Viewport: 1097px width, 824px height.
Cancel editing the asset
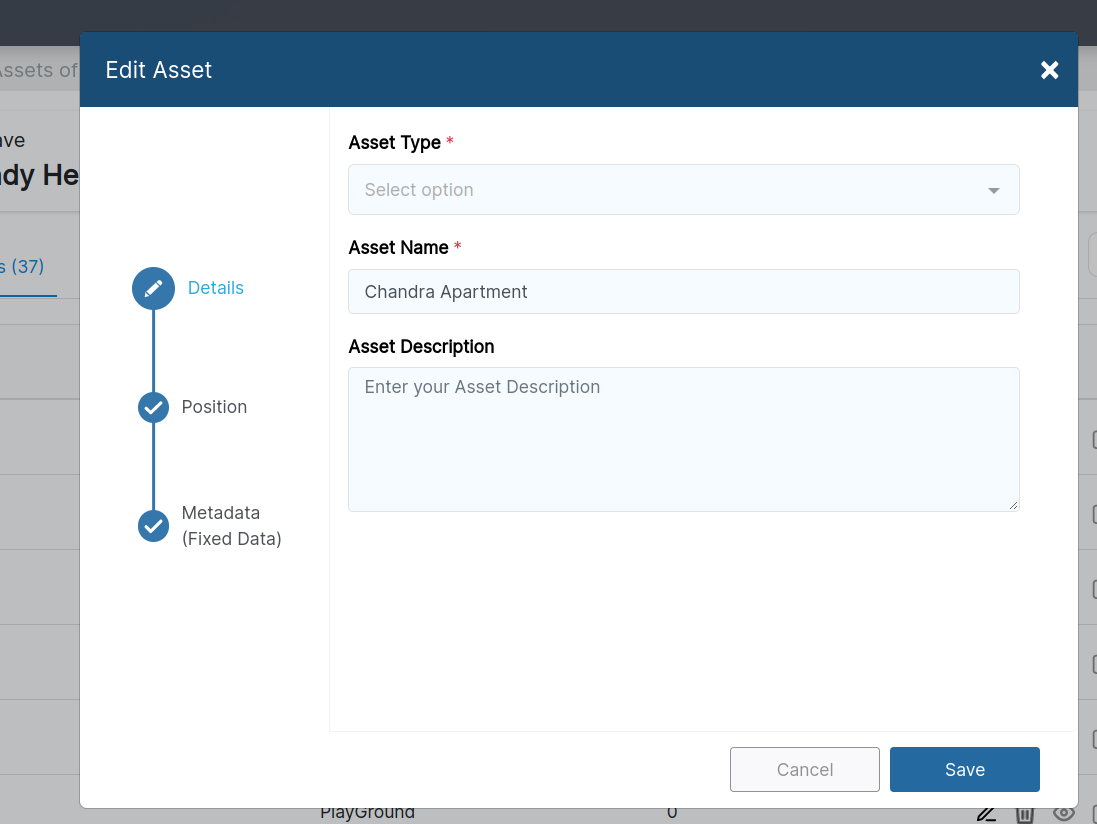pos(805,769)
